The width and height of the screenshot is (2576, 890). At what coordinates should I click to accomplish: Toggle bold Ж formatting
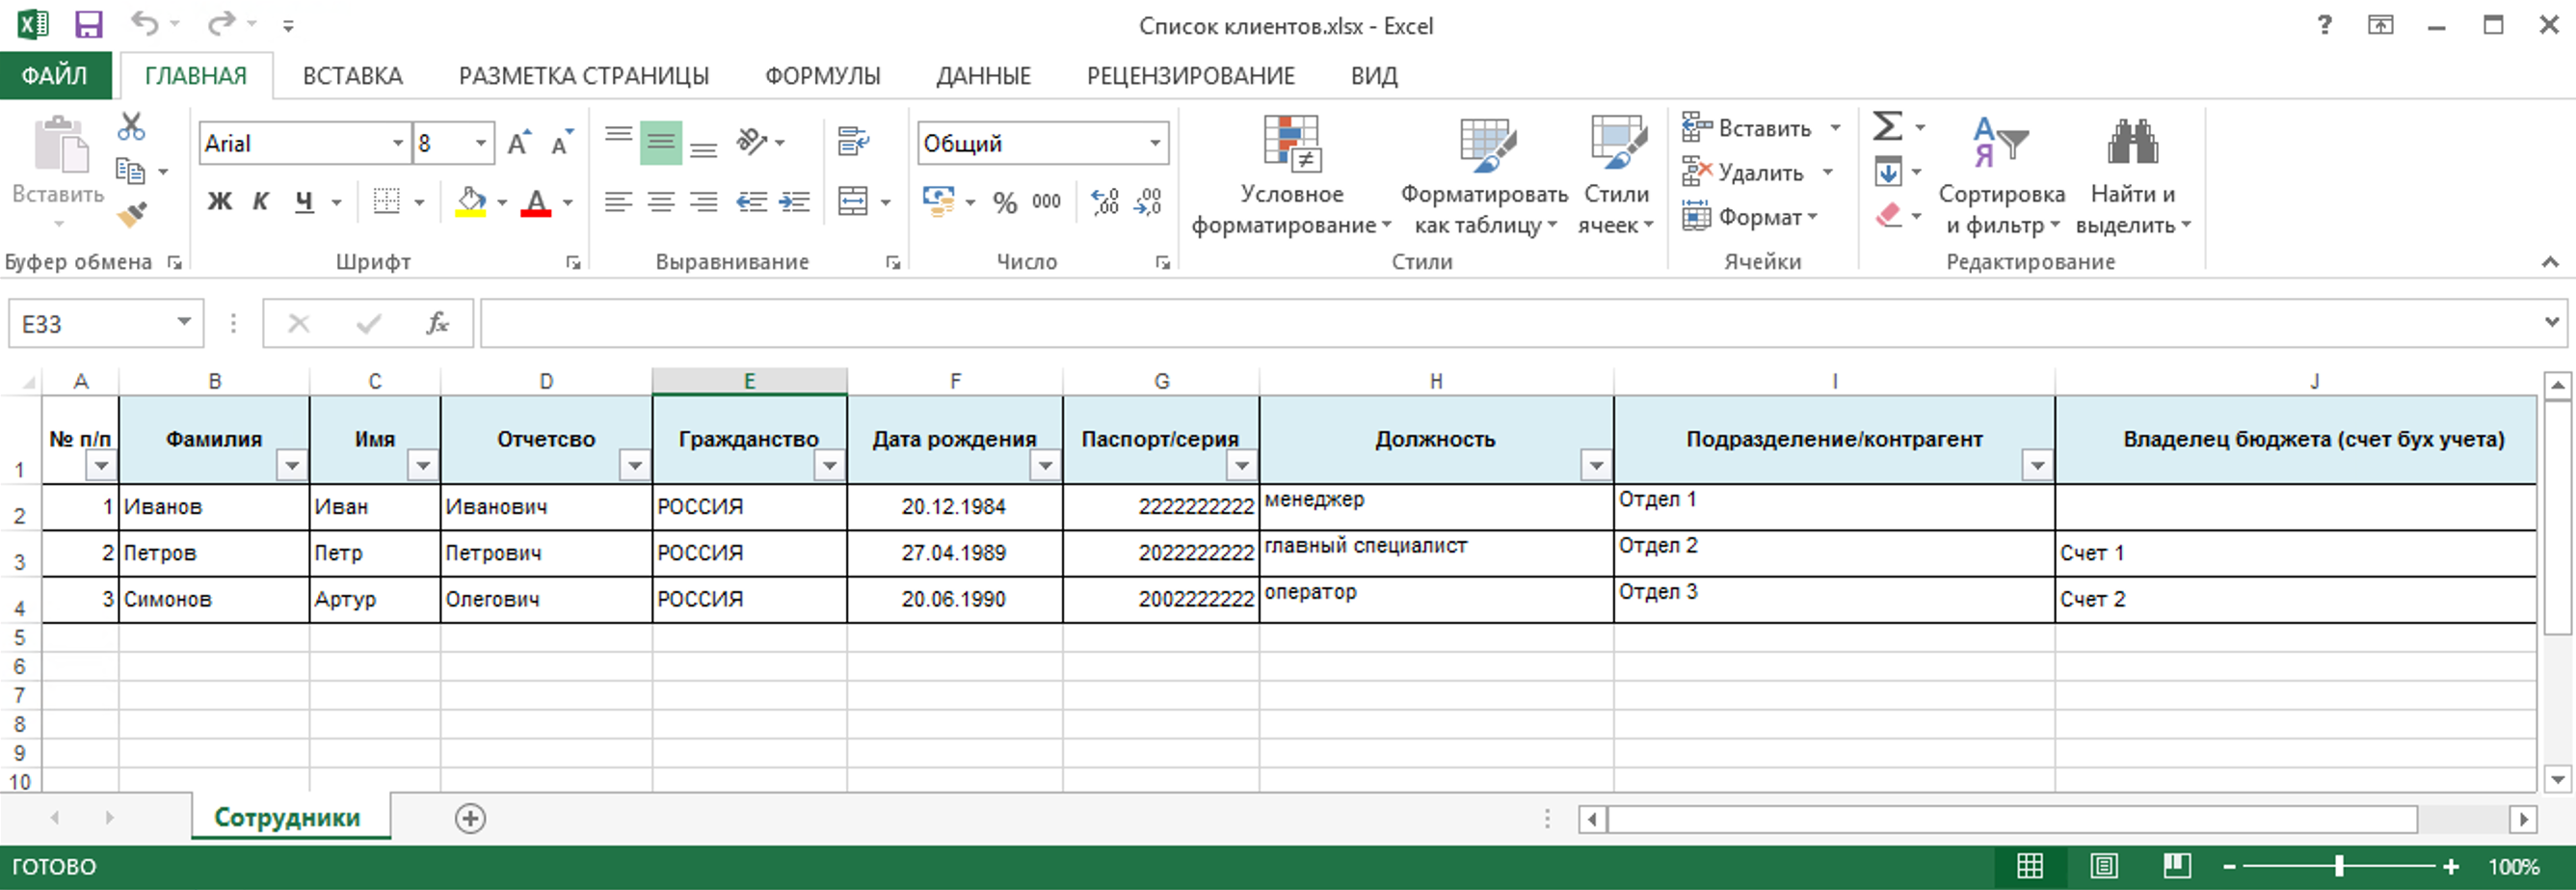pos(219,202)
